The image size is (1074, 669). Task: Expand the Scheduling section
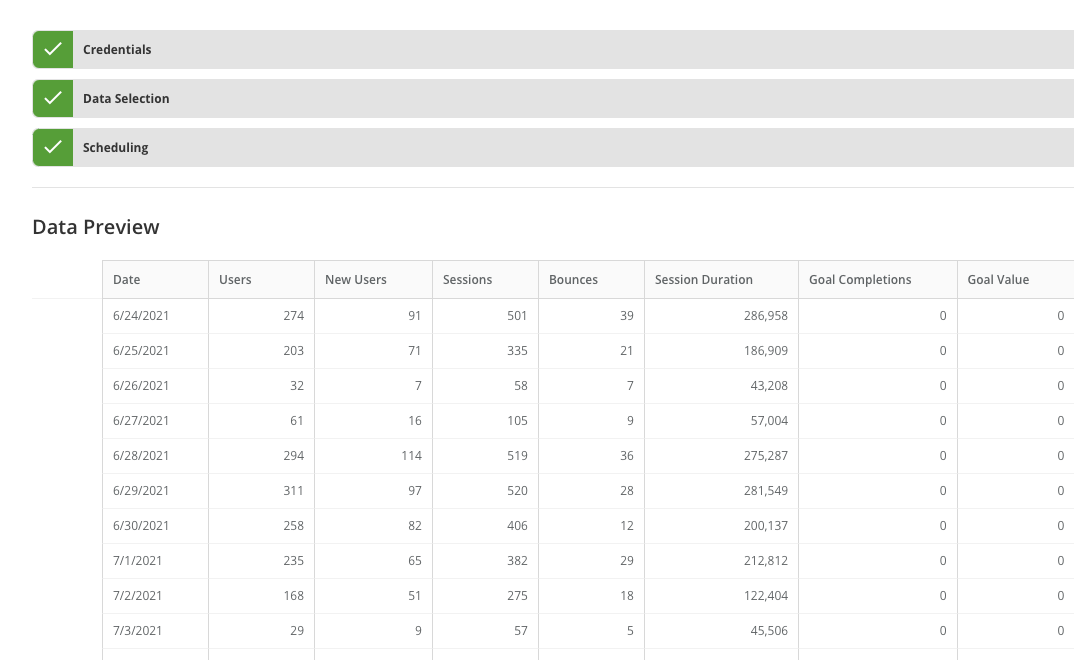click(115, 147)
